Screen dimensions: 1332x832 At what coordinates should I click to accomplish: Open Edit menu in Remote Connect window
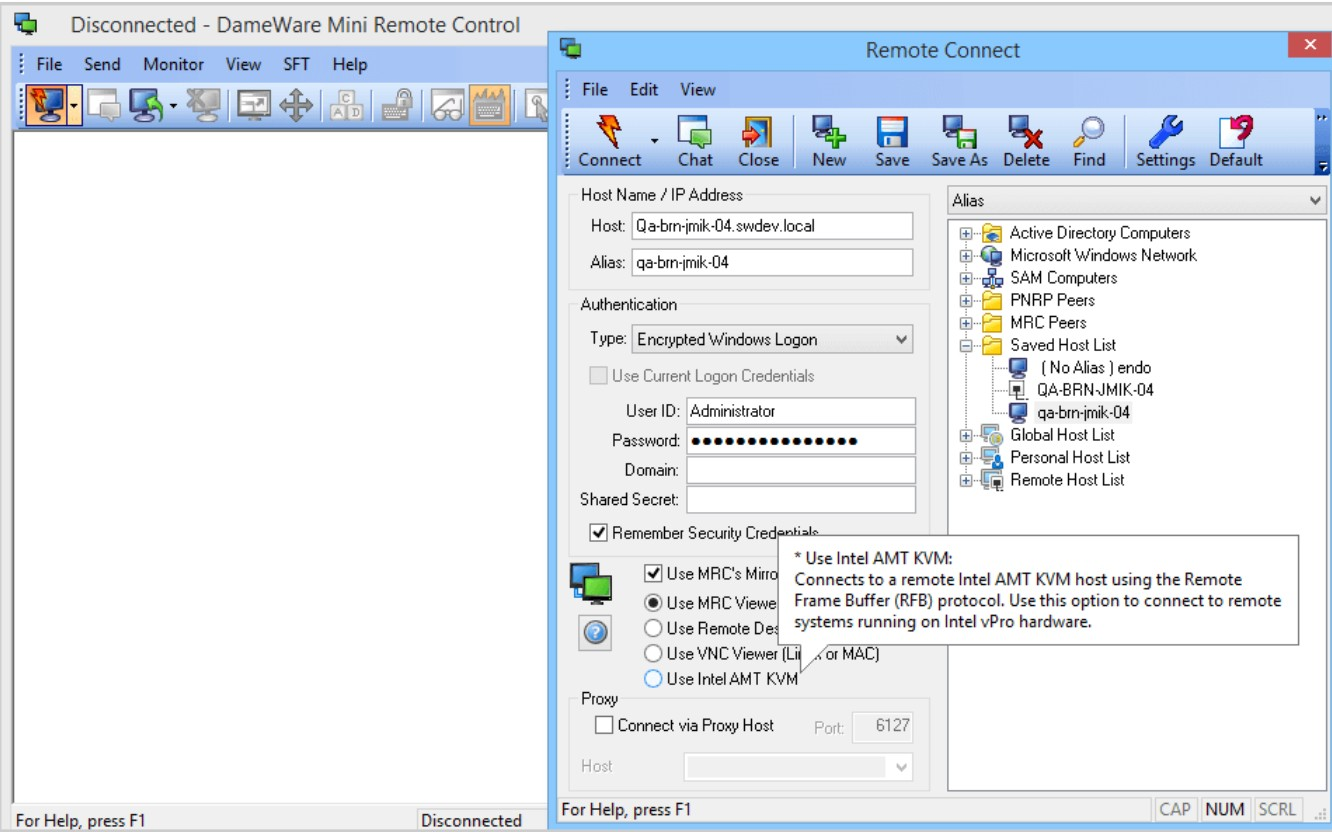[x=644, y=89]
